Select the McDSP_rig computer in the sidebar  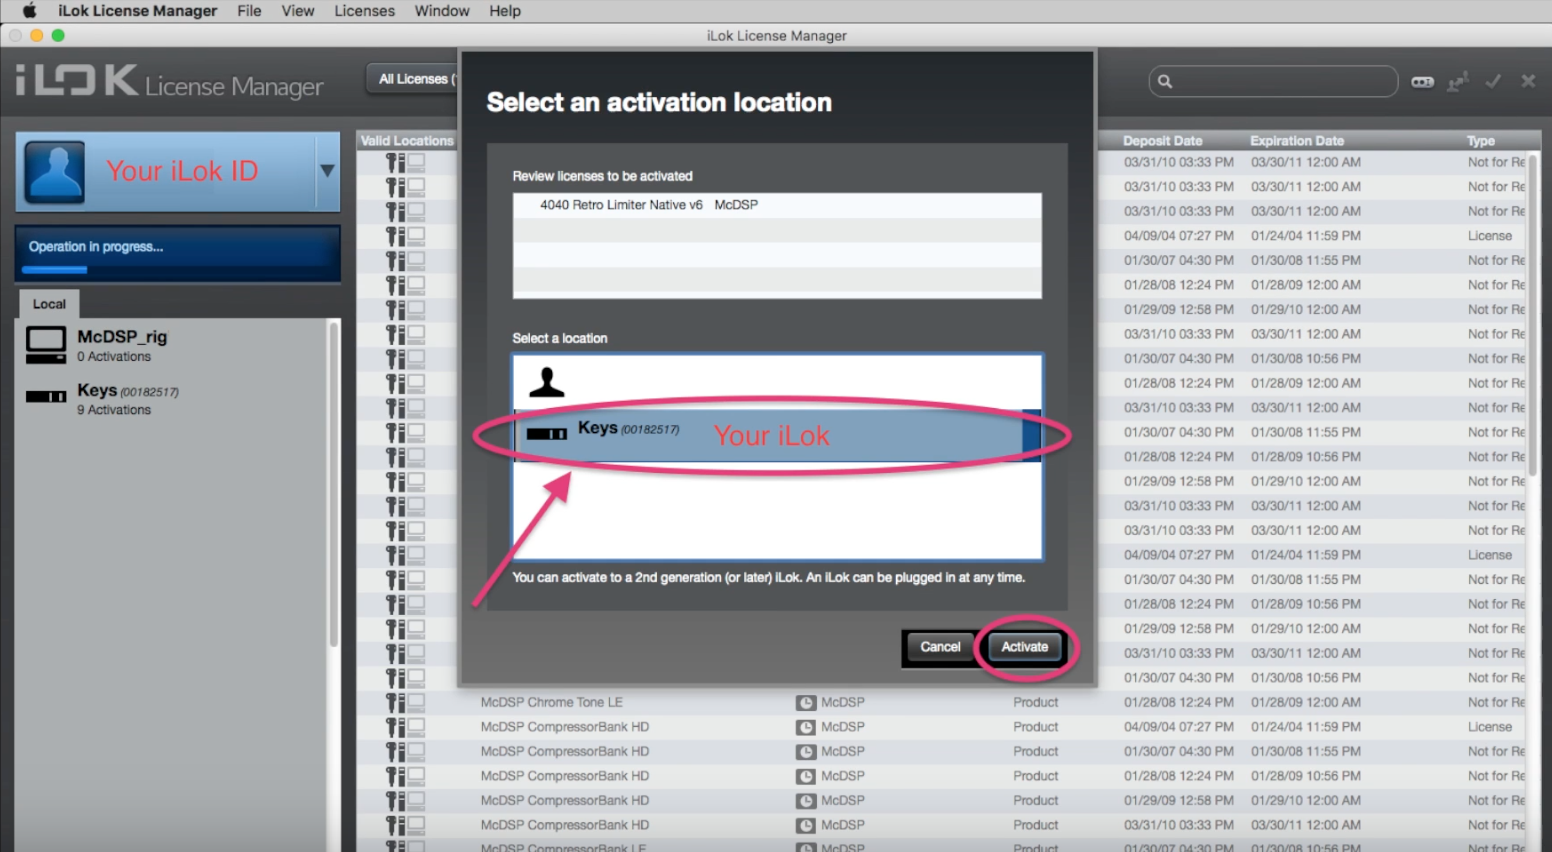point(172,345)
